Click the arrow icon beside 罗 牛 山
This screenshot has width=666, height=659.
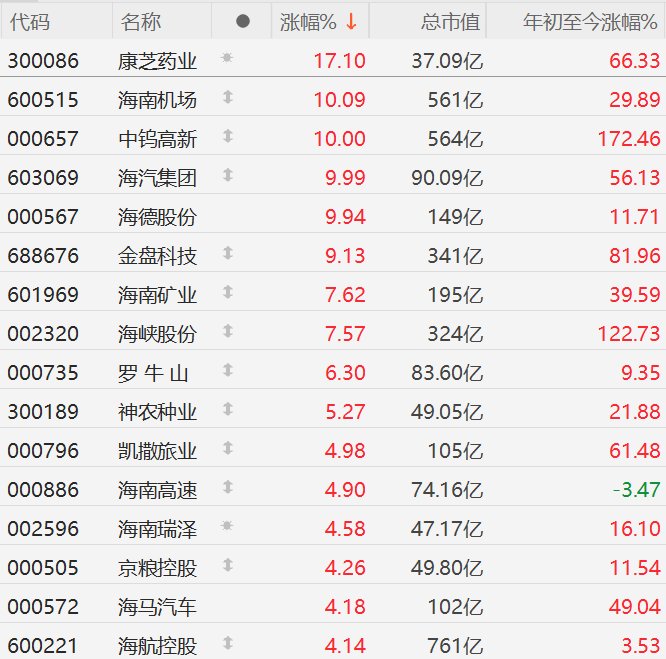click(227, 371)
